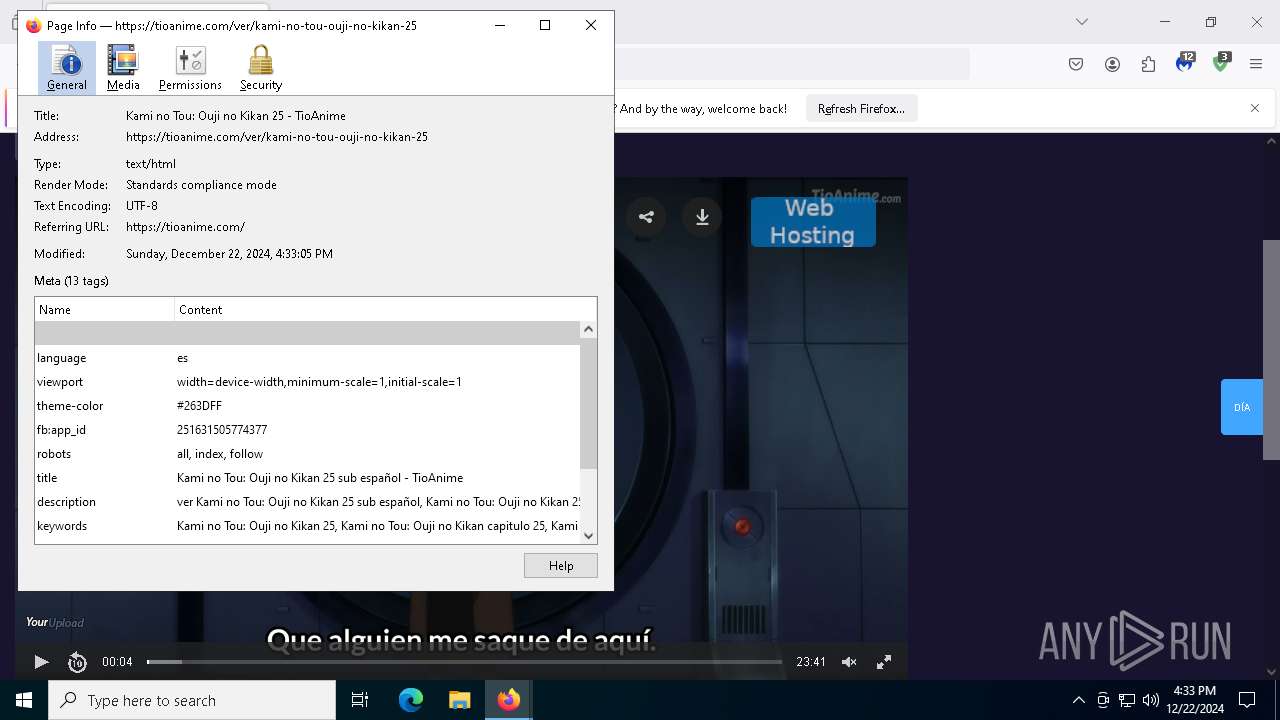Select the robots meta row
The height and width of the screenshot is (720, 1280).
307,454
